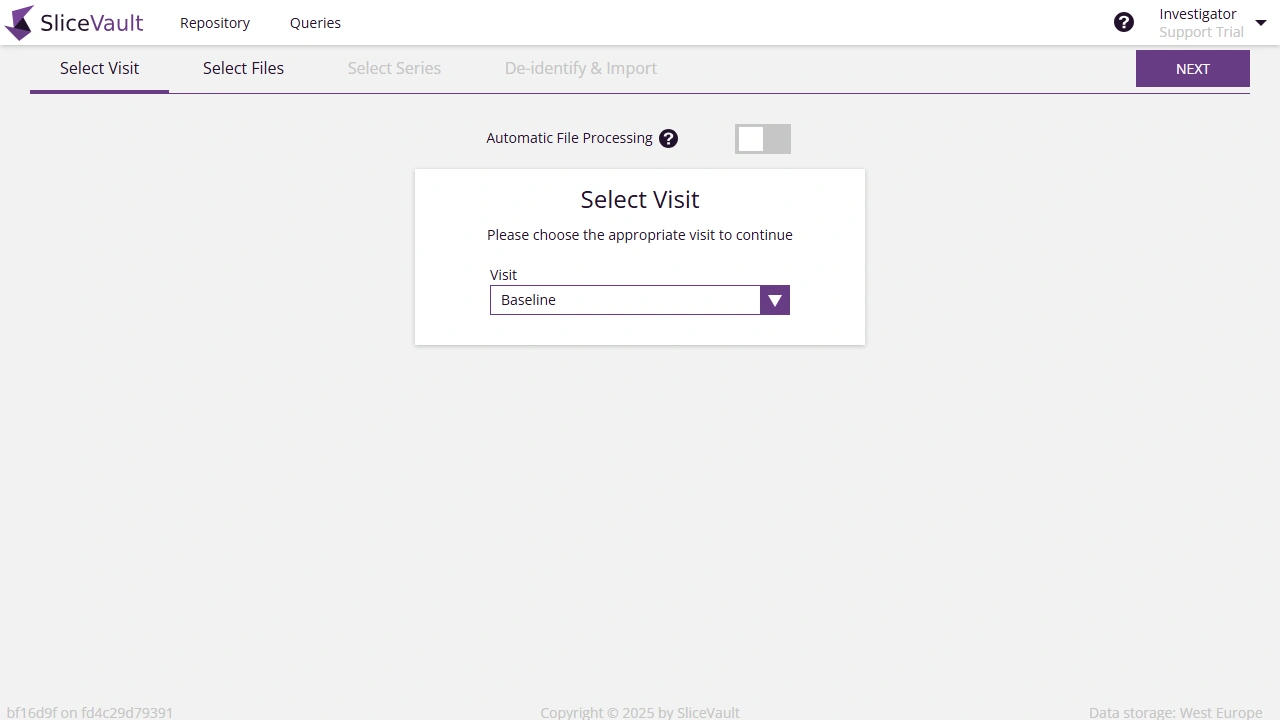The width and height of the screenshot is (1280, 720).
Task: Click the NEXT button
Action: (1192, 68)
